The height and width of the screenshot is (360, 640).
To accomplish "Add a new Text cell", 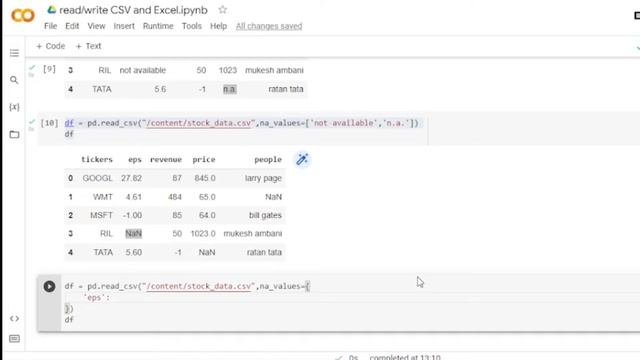I will pos(88,46).
